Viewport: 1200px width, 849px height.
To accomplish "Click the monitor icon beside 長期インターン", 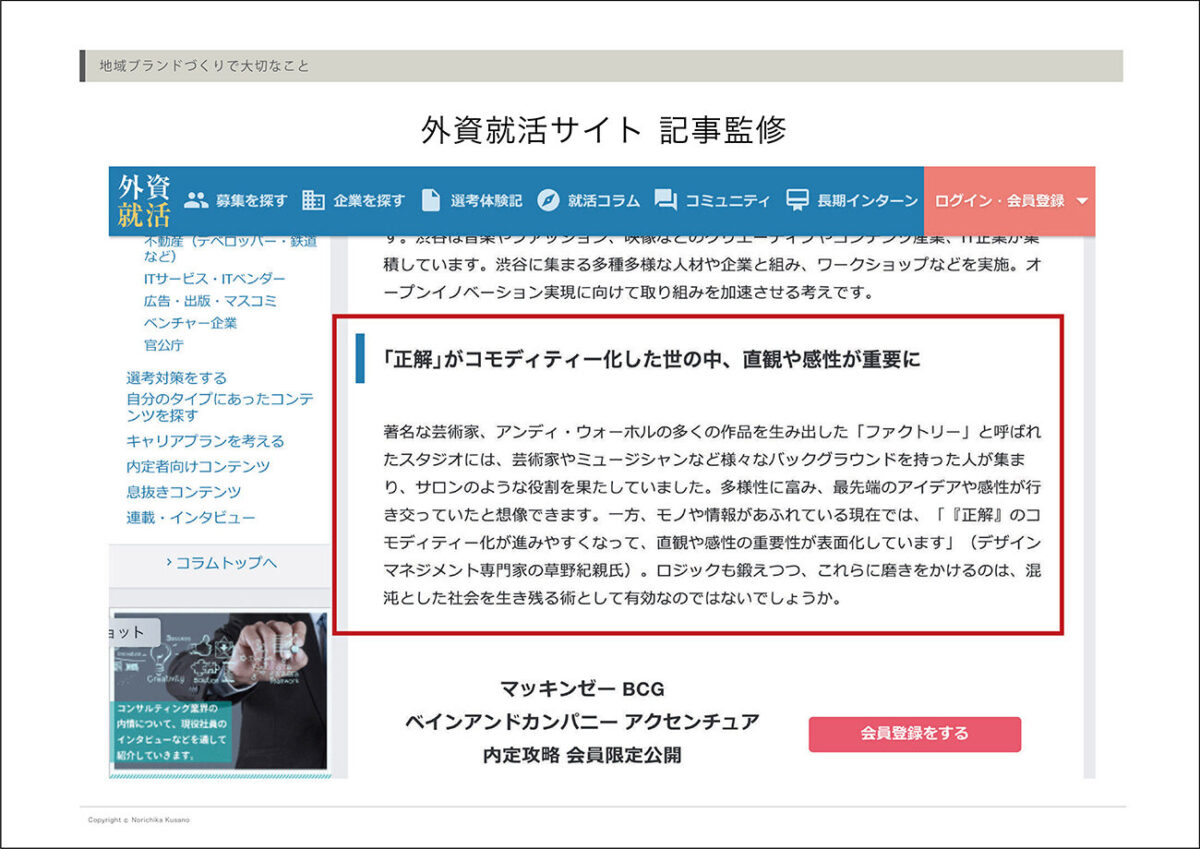I will pos(797,200).
